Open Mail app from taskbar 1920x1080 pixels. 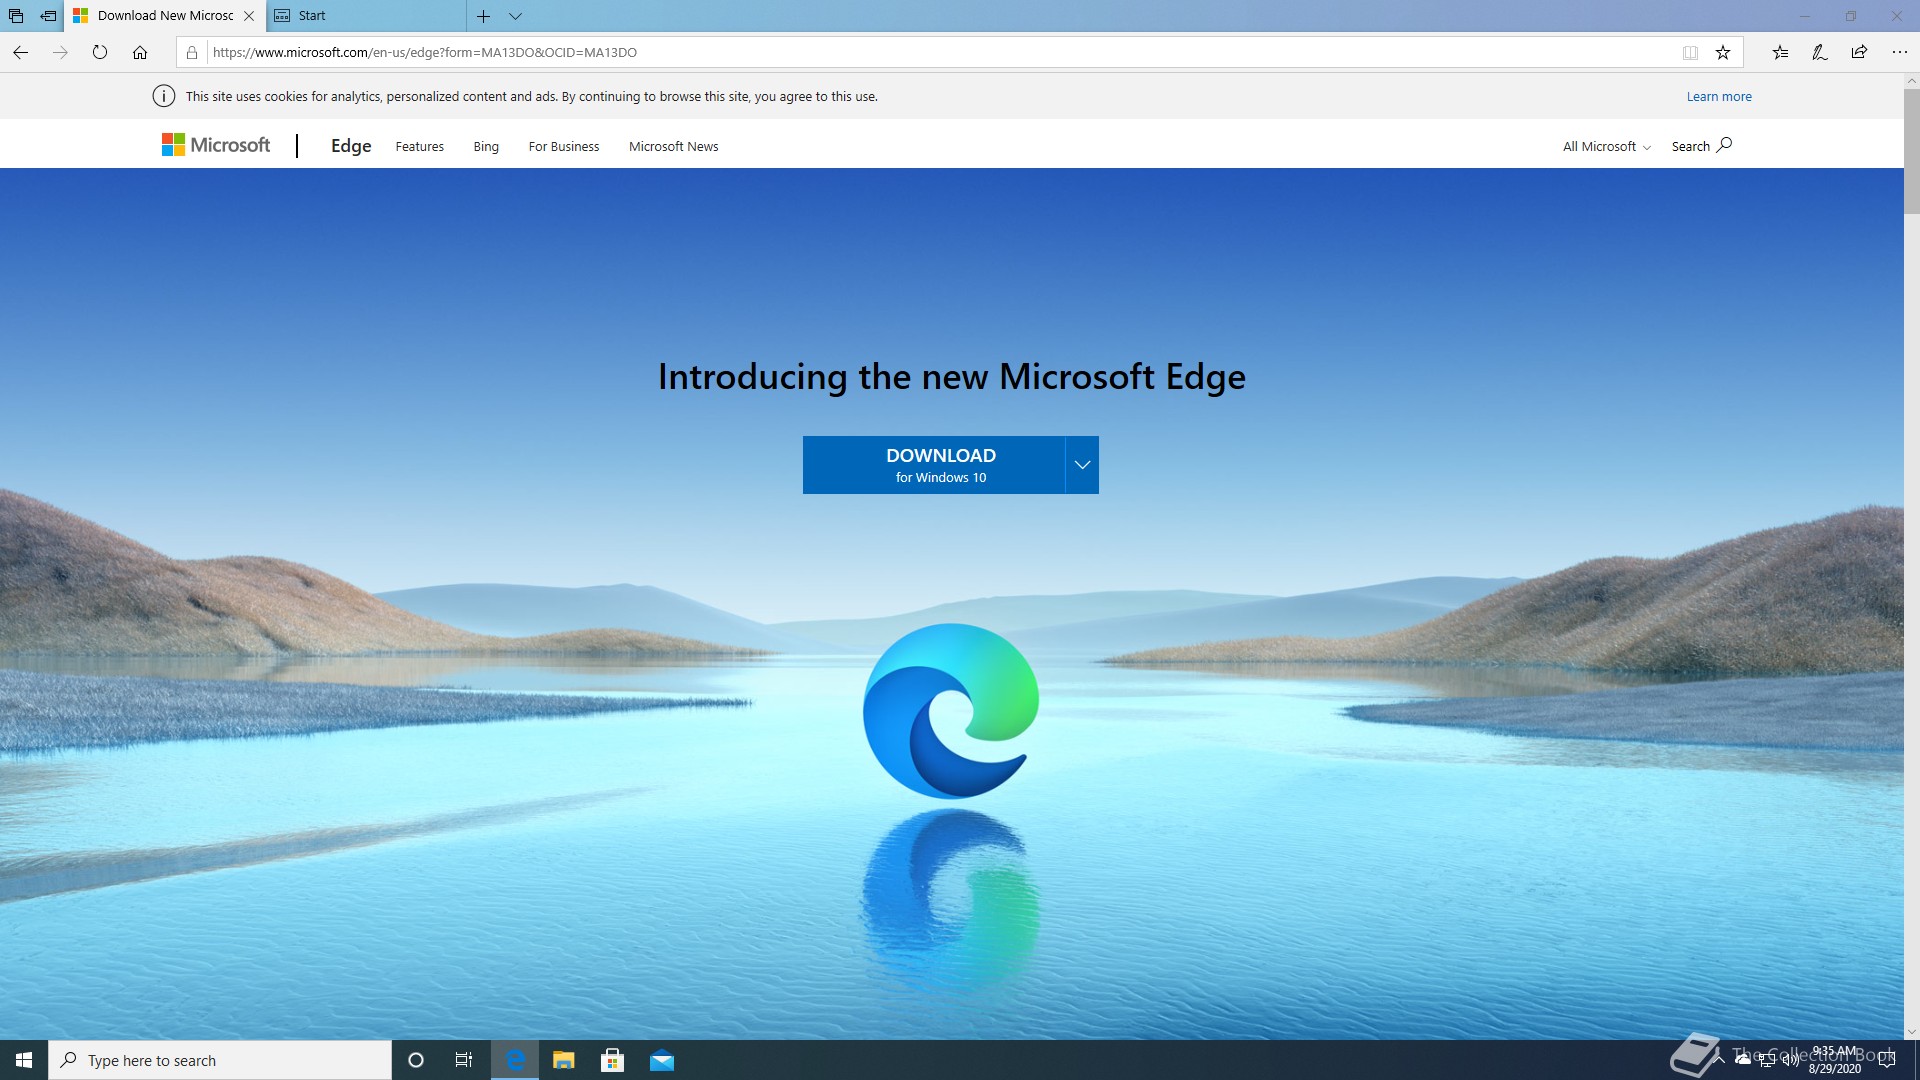pos(662,1060)
